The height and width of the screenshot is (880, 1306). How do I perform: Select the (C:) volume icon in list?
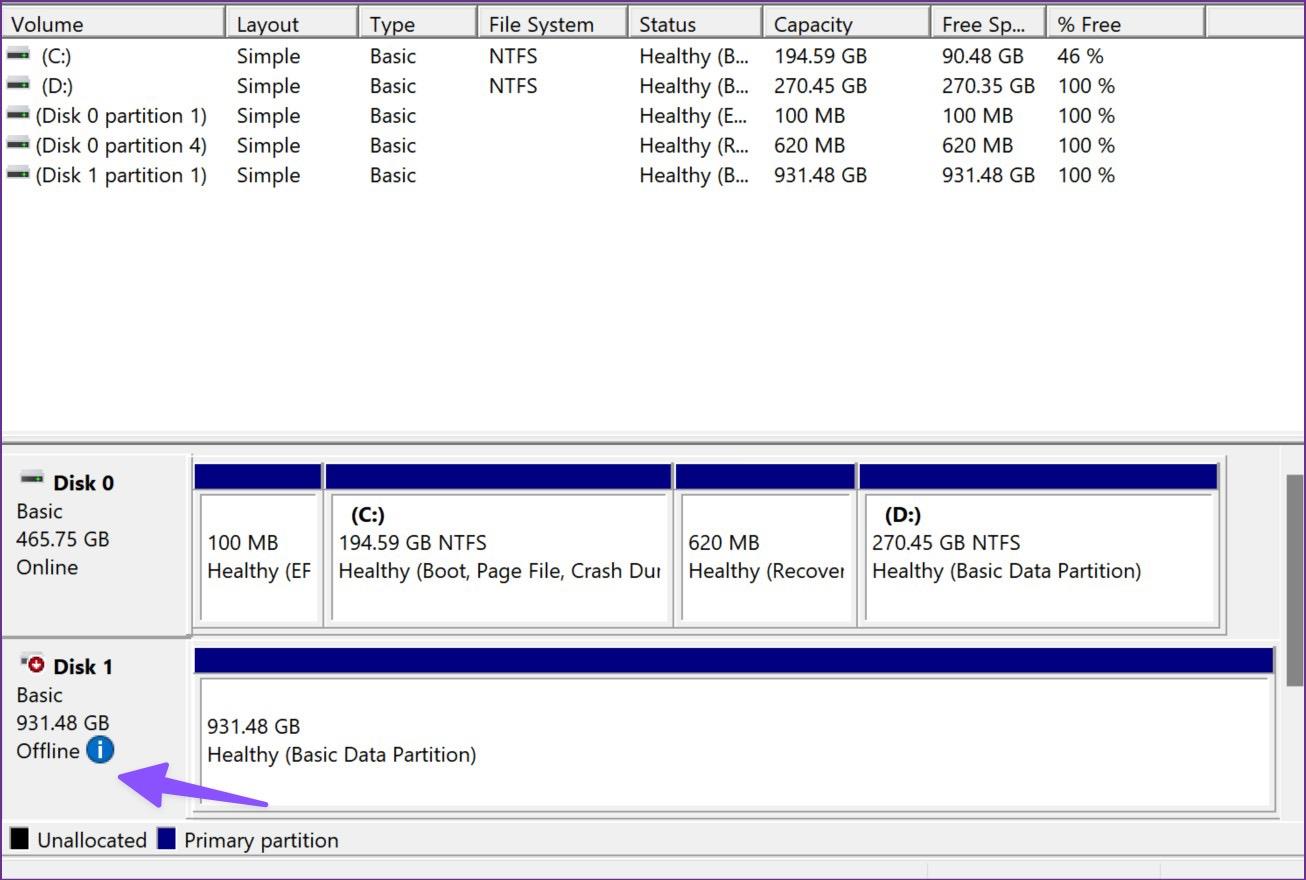pyautogui.click(x=18, y=56)
